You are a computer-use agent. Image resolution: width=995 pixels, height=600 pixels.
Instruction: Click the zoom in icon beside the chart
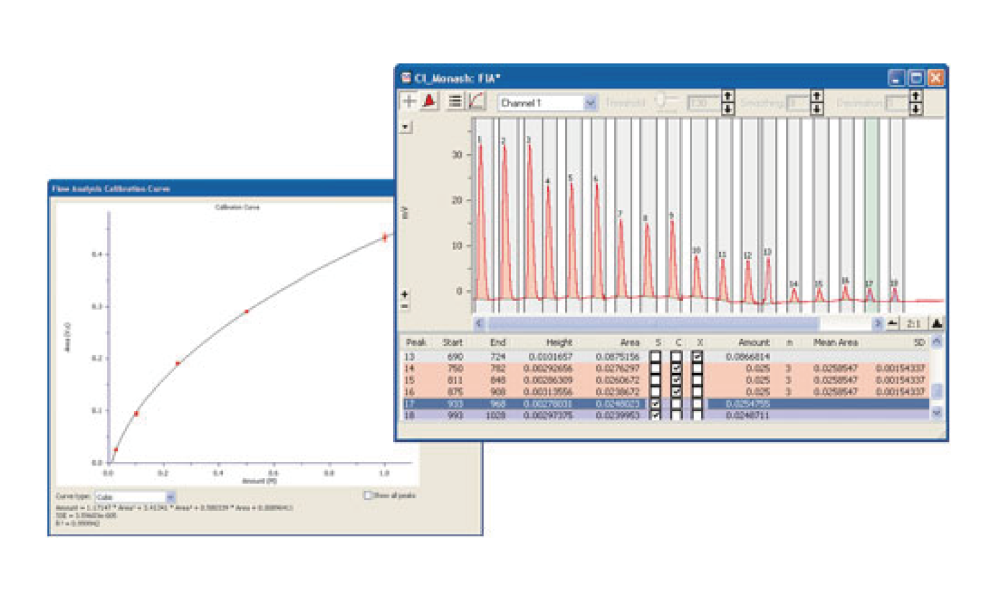[x=405, y=293]
